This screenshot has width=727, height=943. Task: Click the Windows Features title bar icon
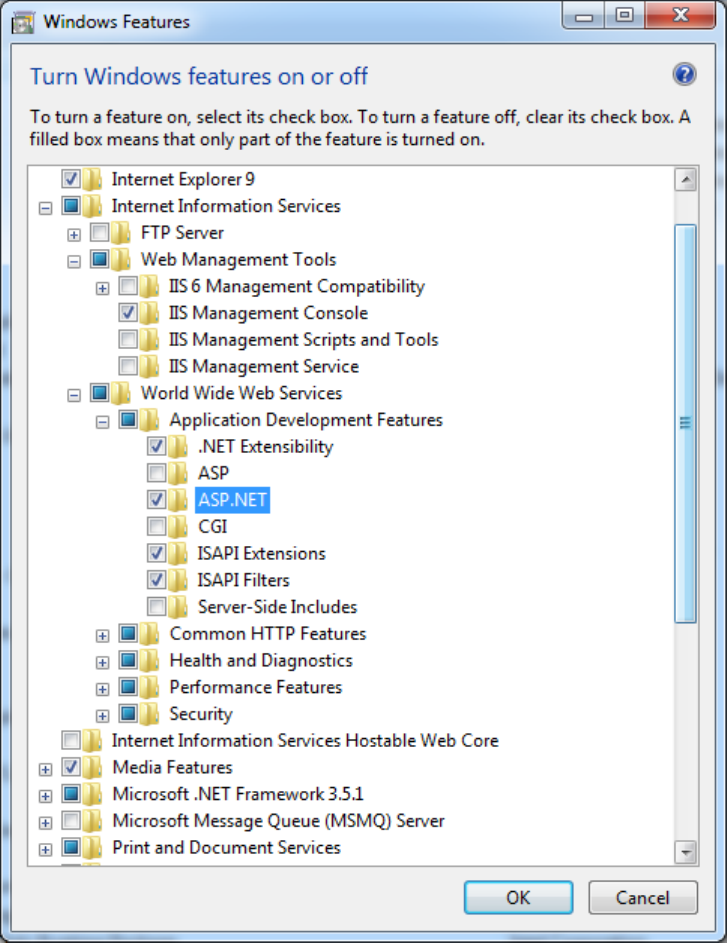(23, 23)
